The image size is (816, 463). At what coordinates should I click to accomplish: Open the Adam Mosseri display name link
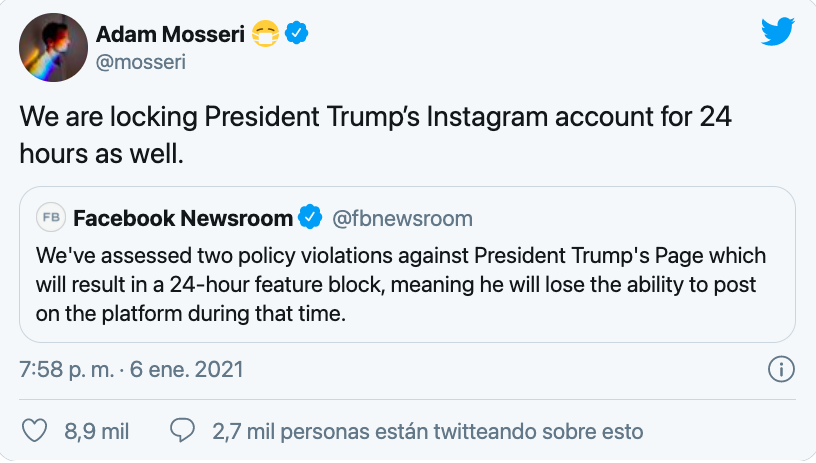coord(170,34)
